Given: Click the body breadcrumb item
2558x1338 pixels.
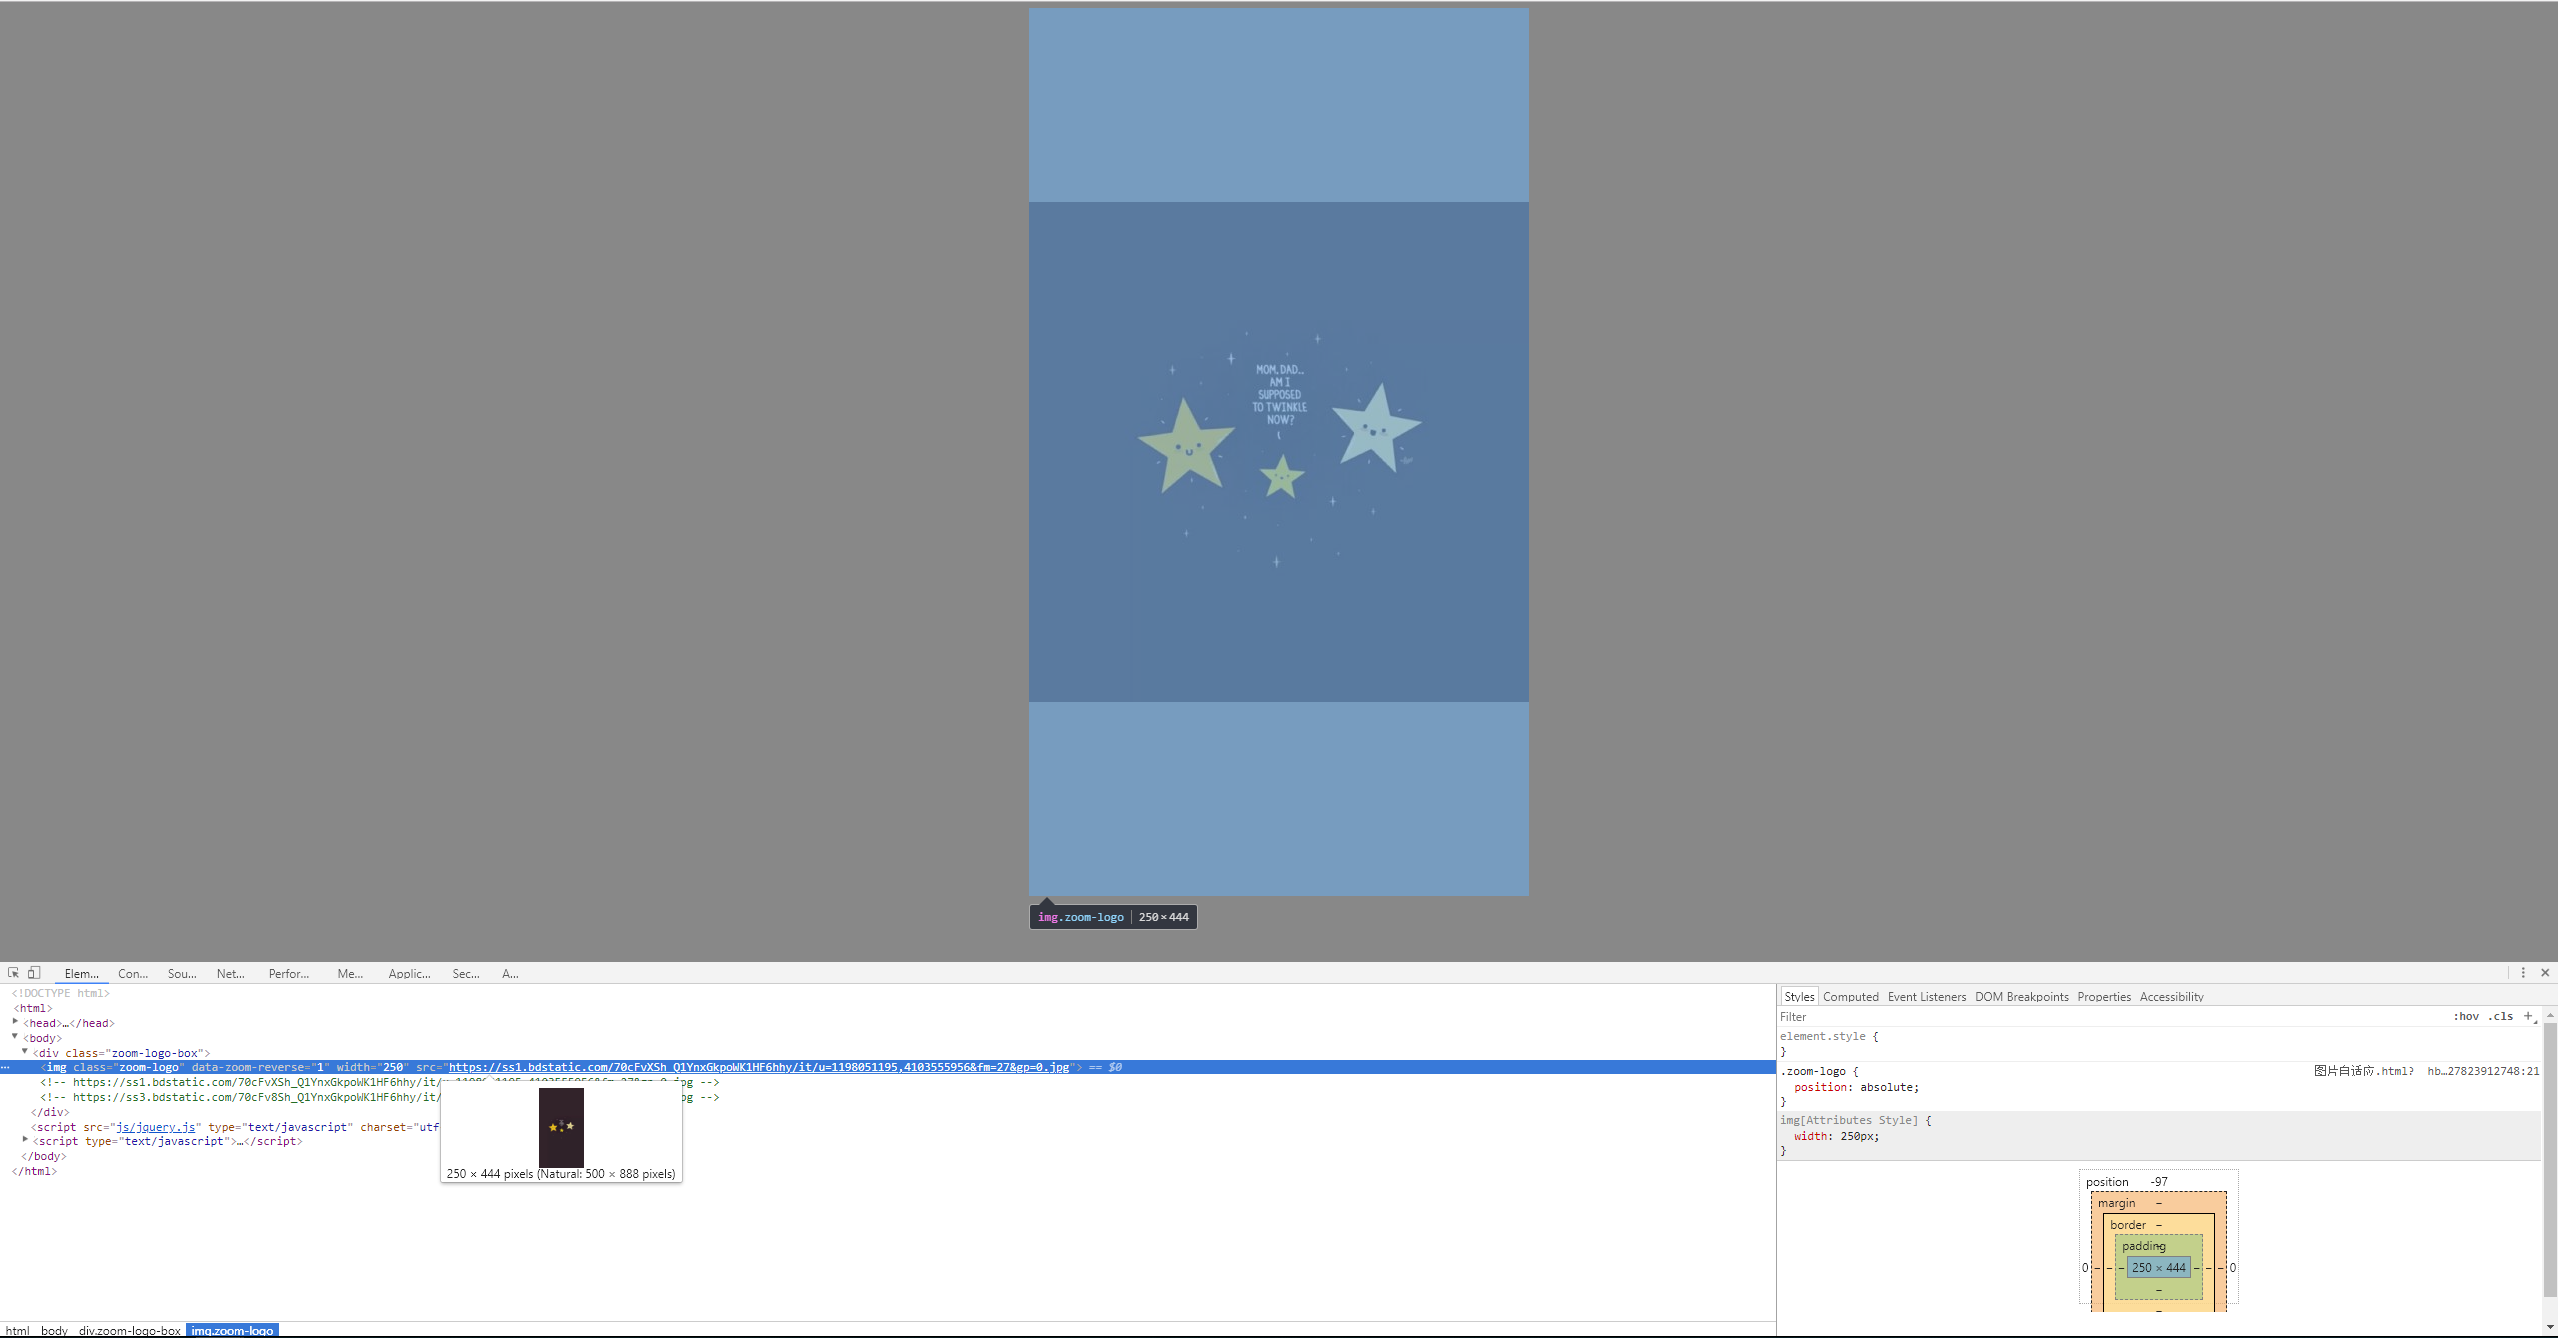Looking at the screenshot, I should 54,1330.
